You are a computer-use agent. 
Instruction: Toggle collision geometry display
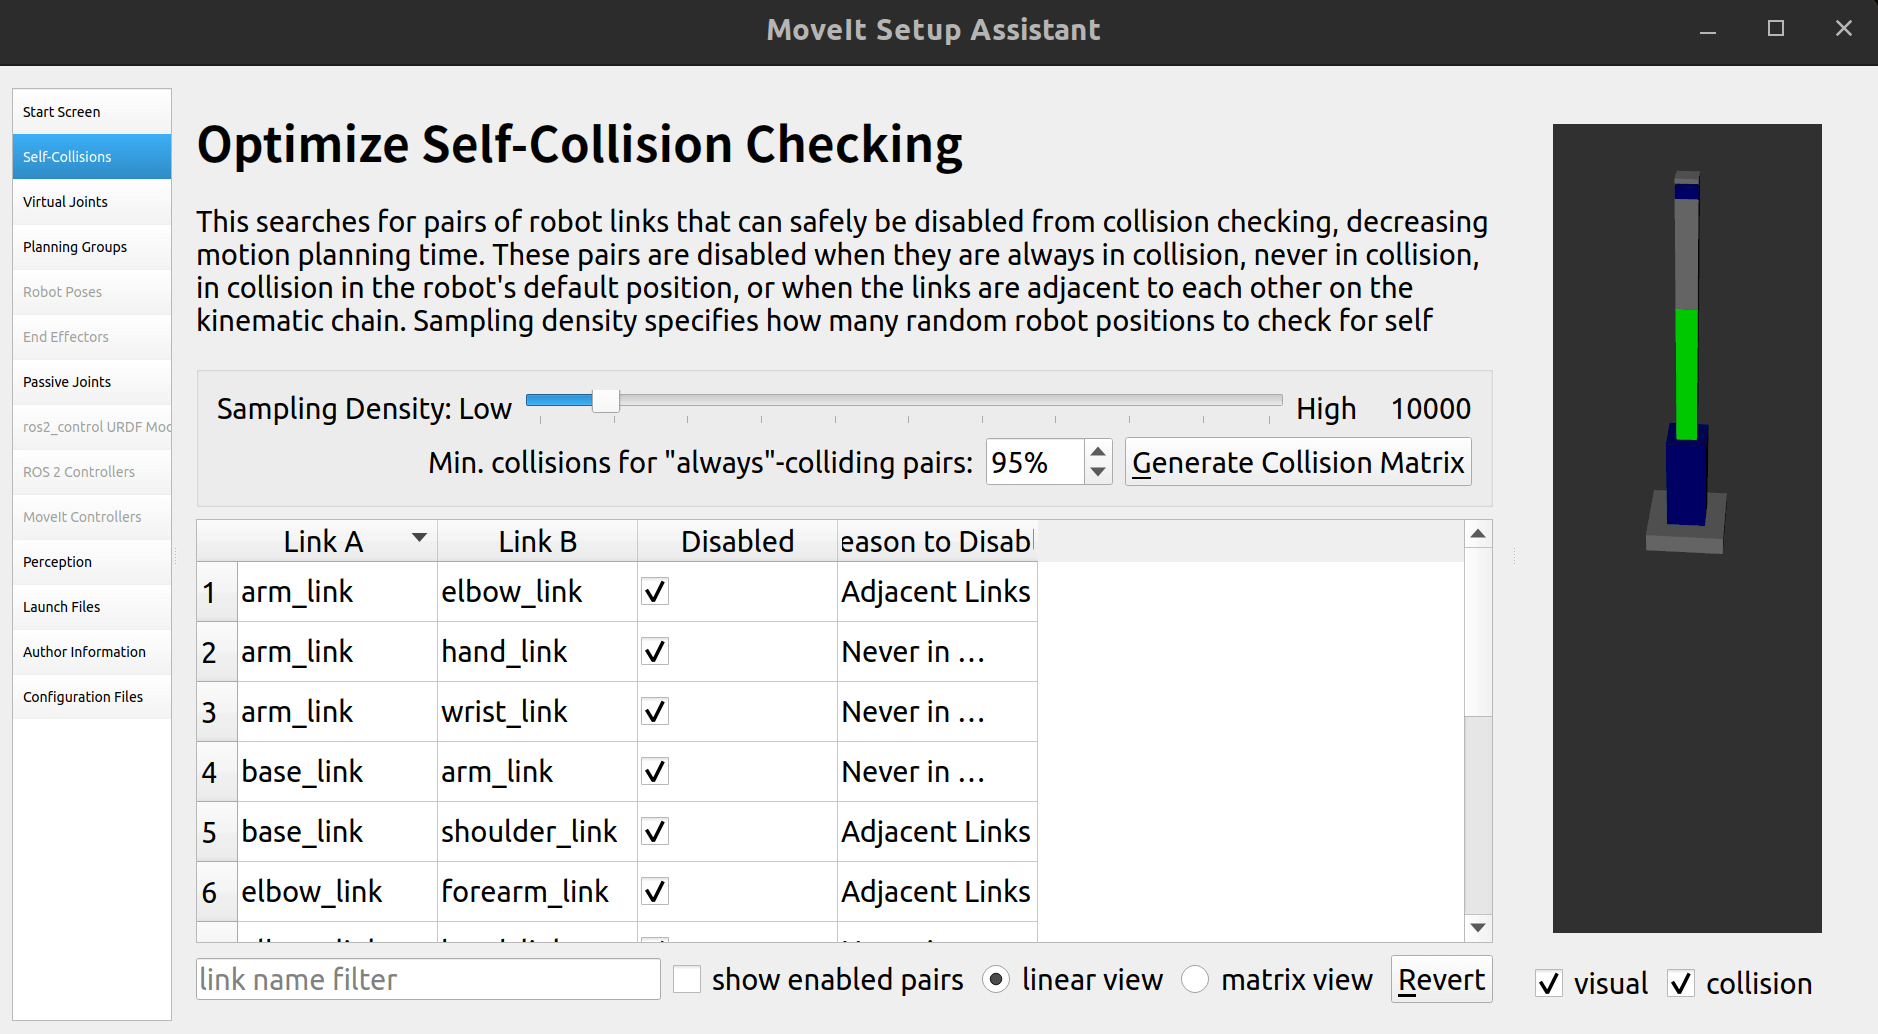(x=1681, y=984)
